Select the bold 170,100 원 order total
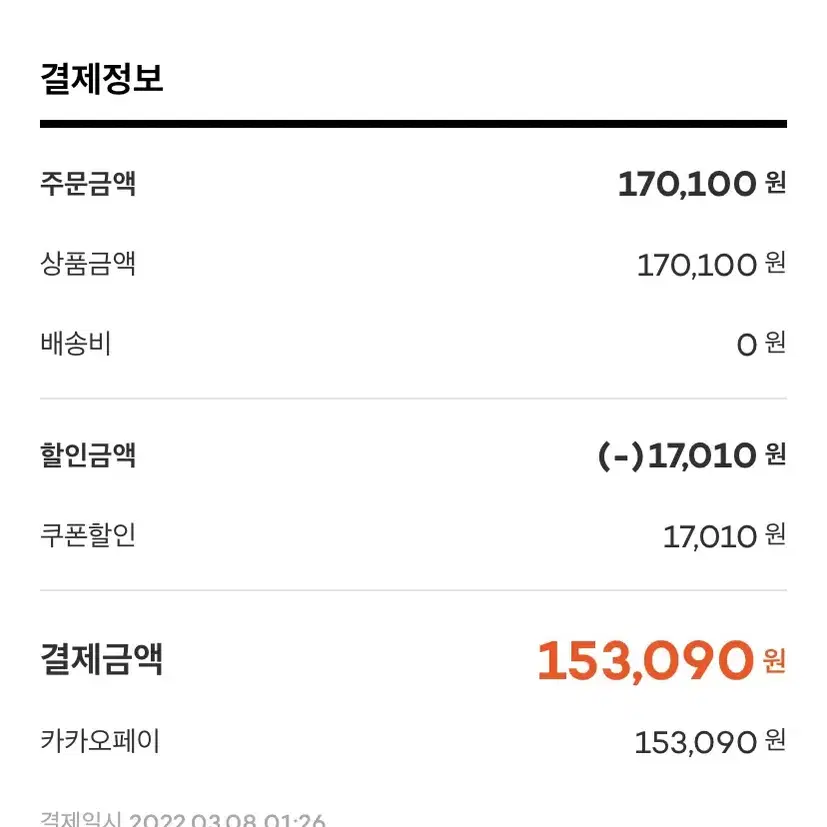The width and height of the screenshot is (827, 827). [x=702, y=184]
